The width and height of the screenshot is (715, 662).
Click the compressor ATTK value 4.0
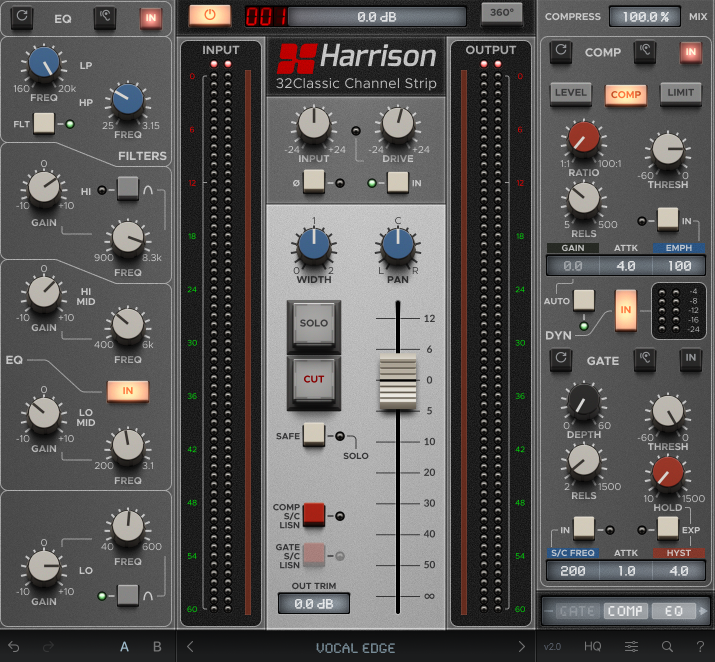click(x=626, y=266)
